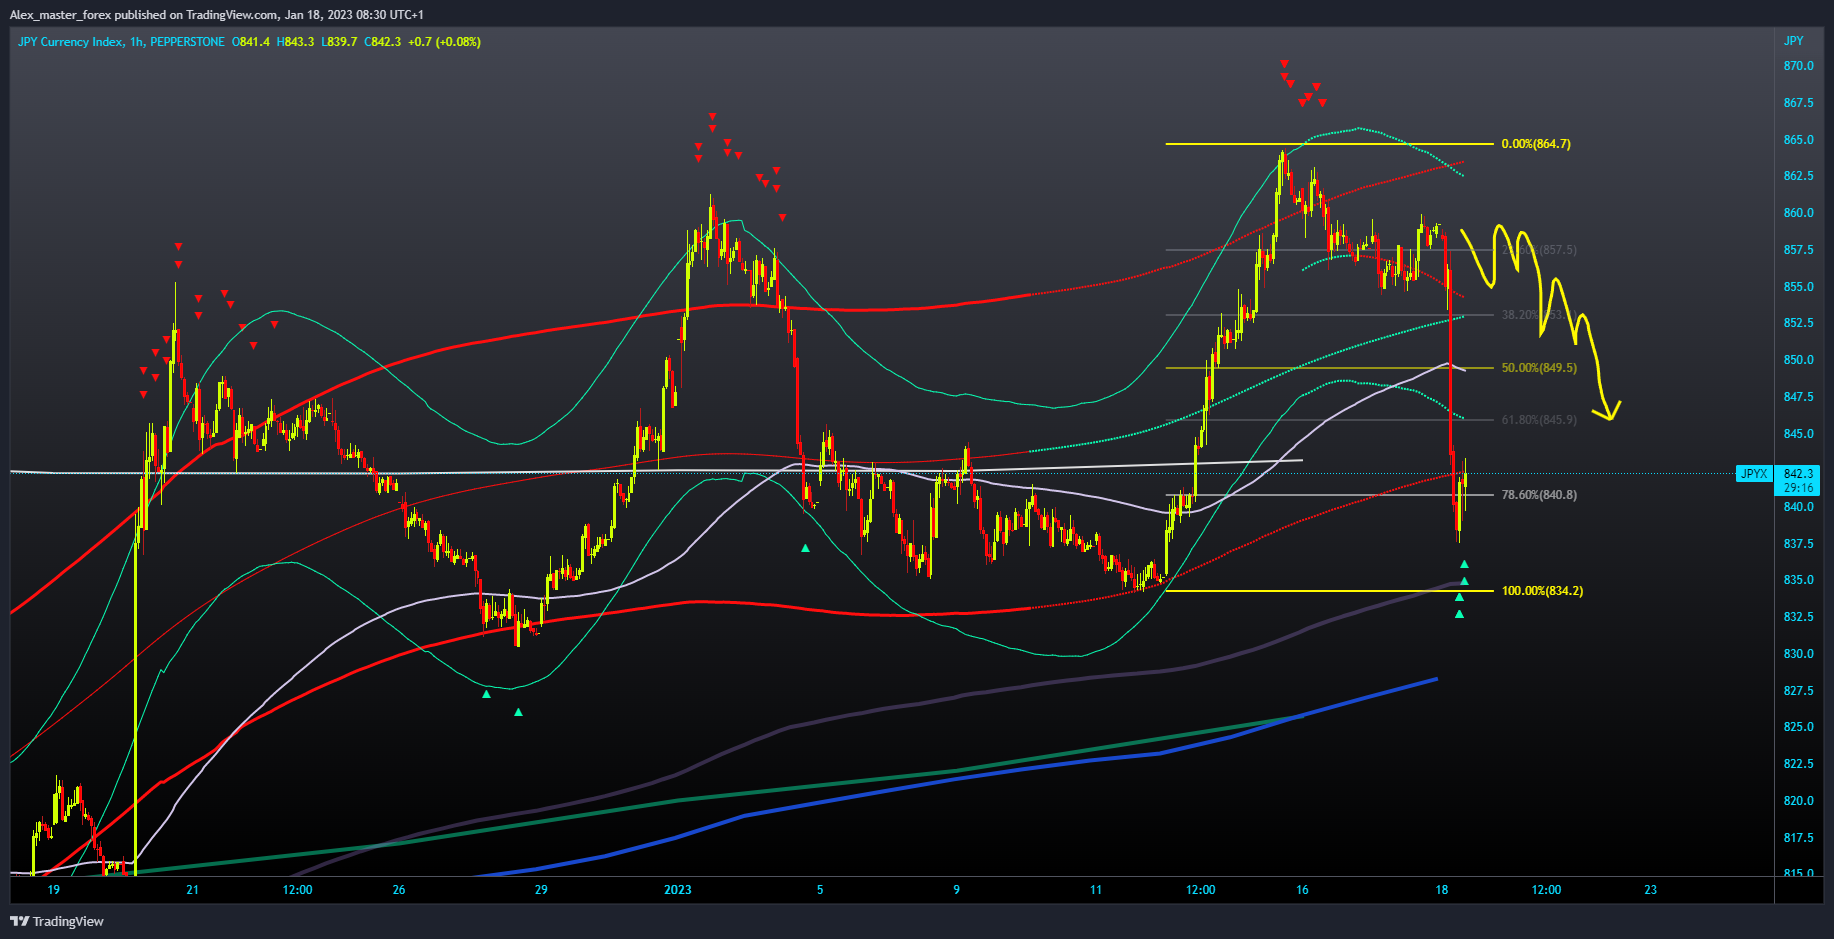Screen dimensions: 1834x939
Task: Click the change value +0.7 (+0.08%)
Action: tap(444, 42)
